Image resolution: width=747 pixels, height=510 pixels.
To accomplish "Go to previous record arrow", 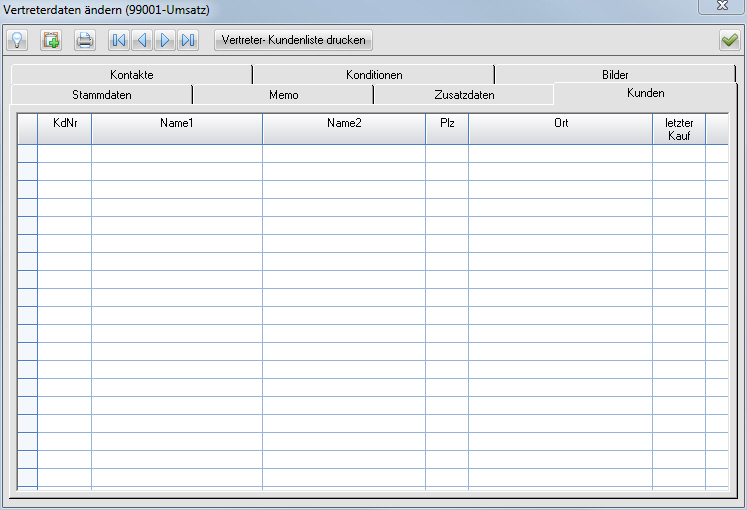I will (142, 40).
